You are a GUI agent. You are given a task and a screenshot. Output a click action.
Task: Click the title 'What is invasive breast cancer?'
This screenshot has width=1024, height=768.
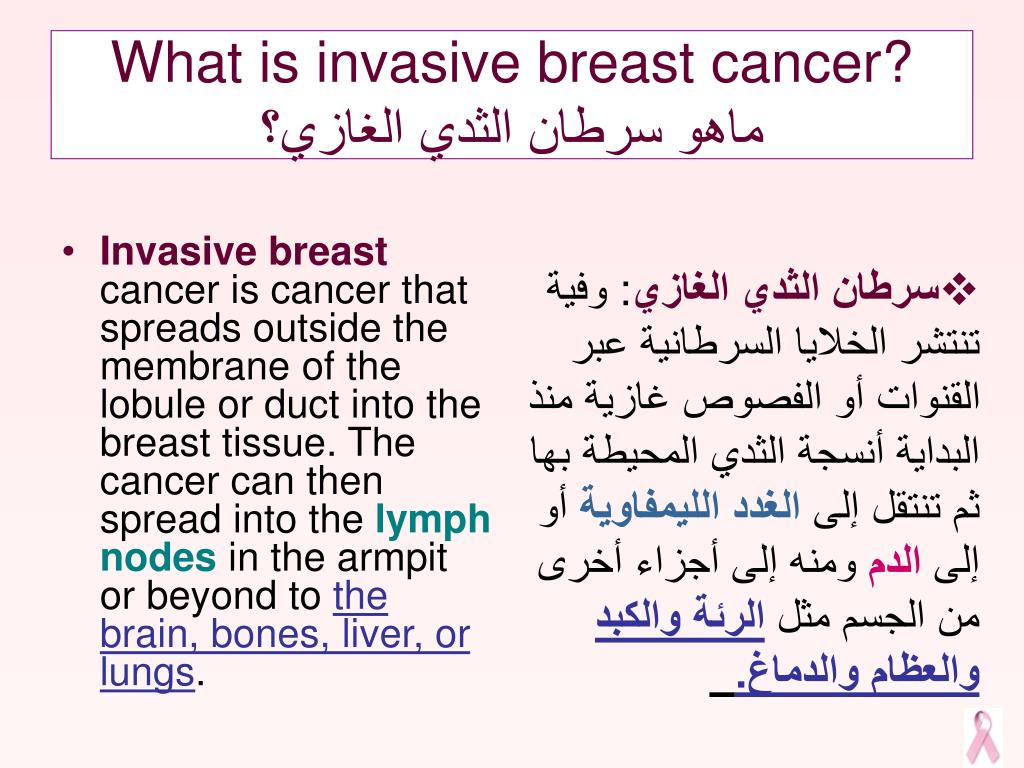pyautogui.click(x=511, y=63)
